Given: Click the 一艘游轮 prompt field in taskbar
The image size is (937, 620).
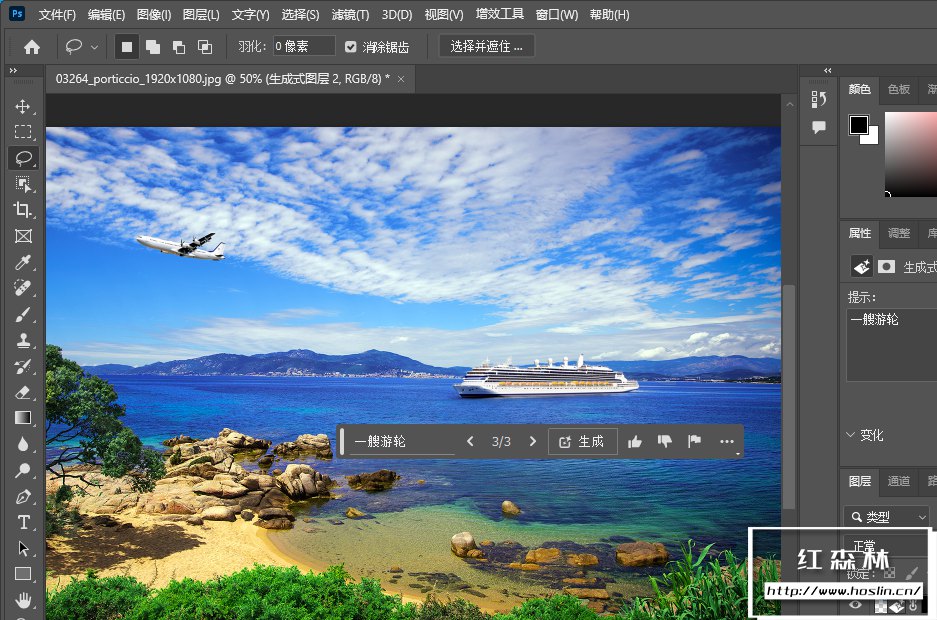Looking at the screenshot, I should pyautogui.click(x=402, y=441).
